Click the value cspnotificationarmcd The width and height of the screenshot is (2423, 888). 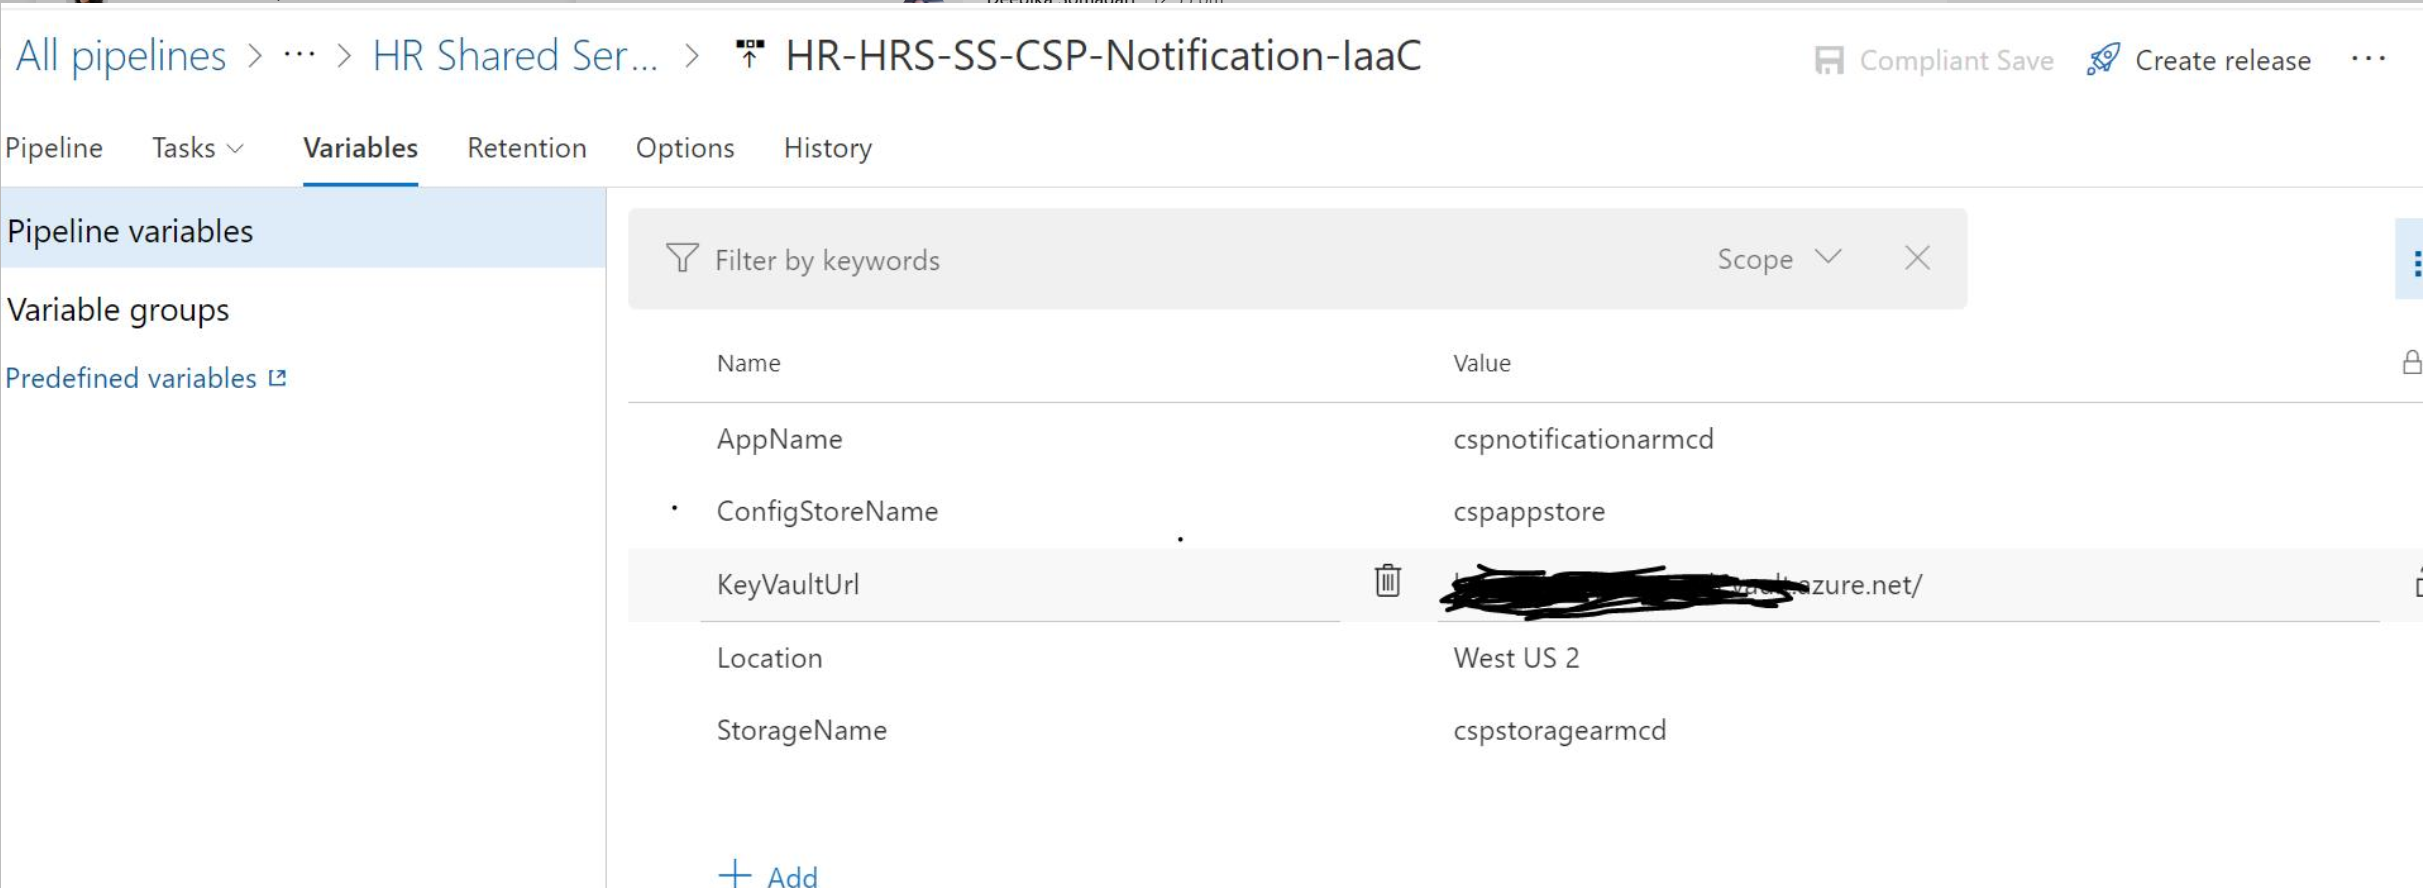[1583, 439]
